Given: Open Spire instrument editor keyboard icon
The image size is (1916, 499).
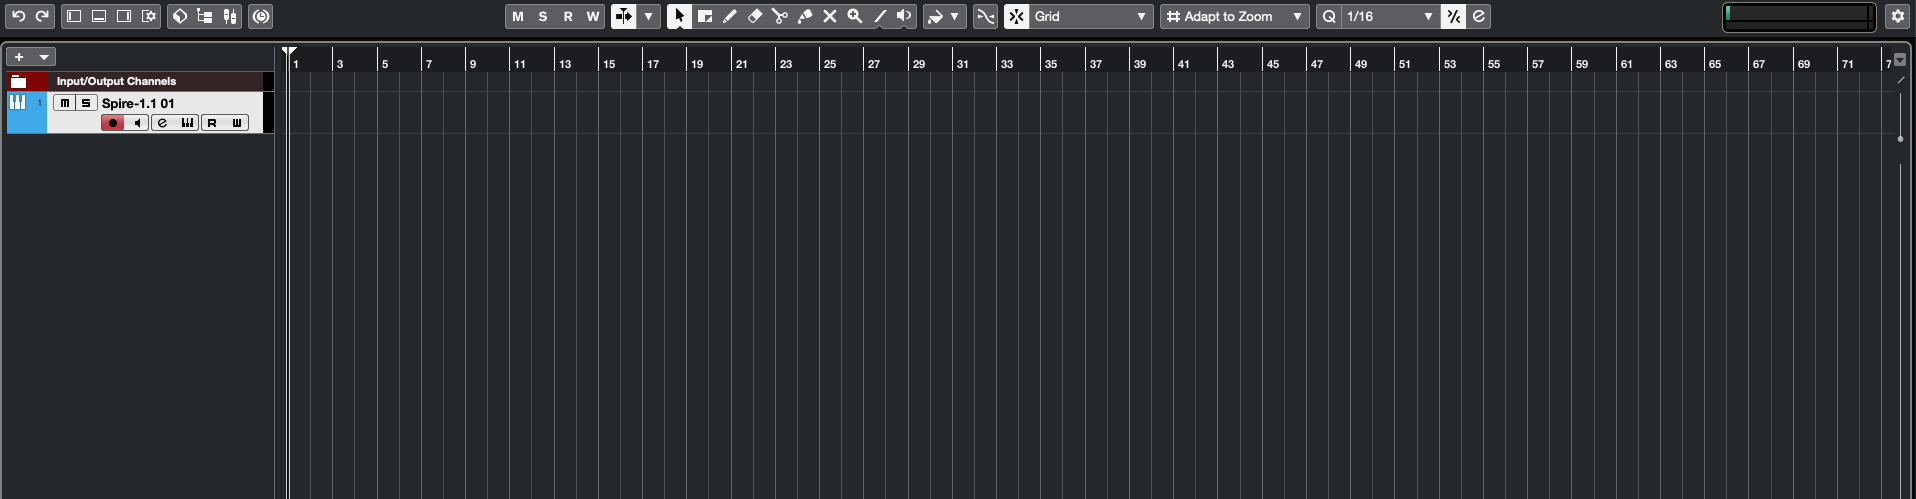Looking at the screenshot, I should click(187, 123).
